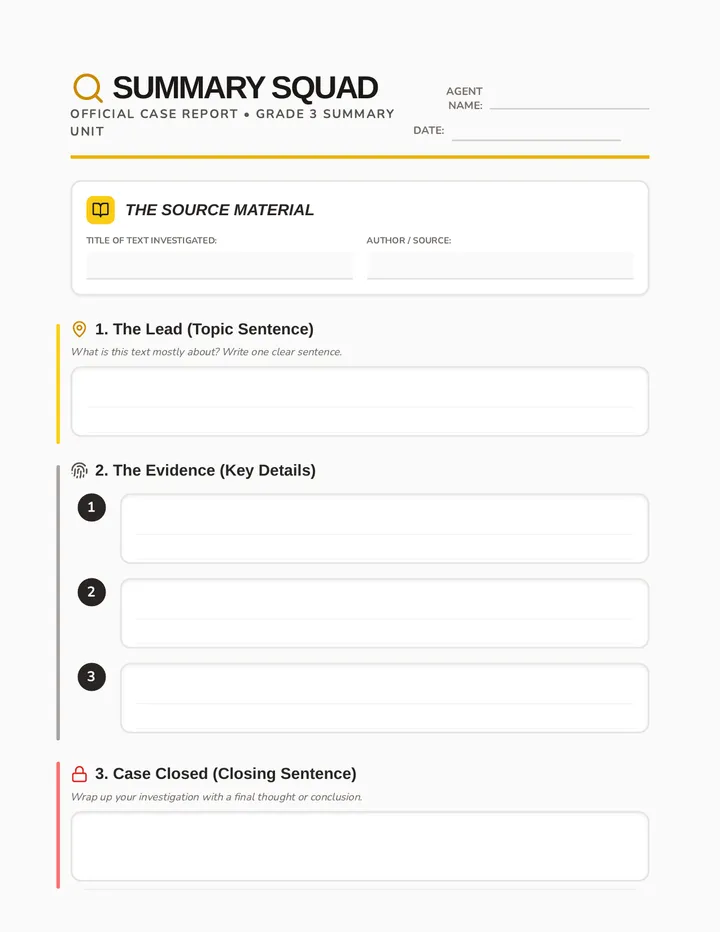
Task: Click the Topic Sentence answer box
Action: (x=360, y=401)
